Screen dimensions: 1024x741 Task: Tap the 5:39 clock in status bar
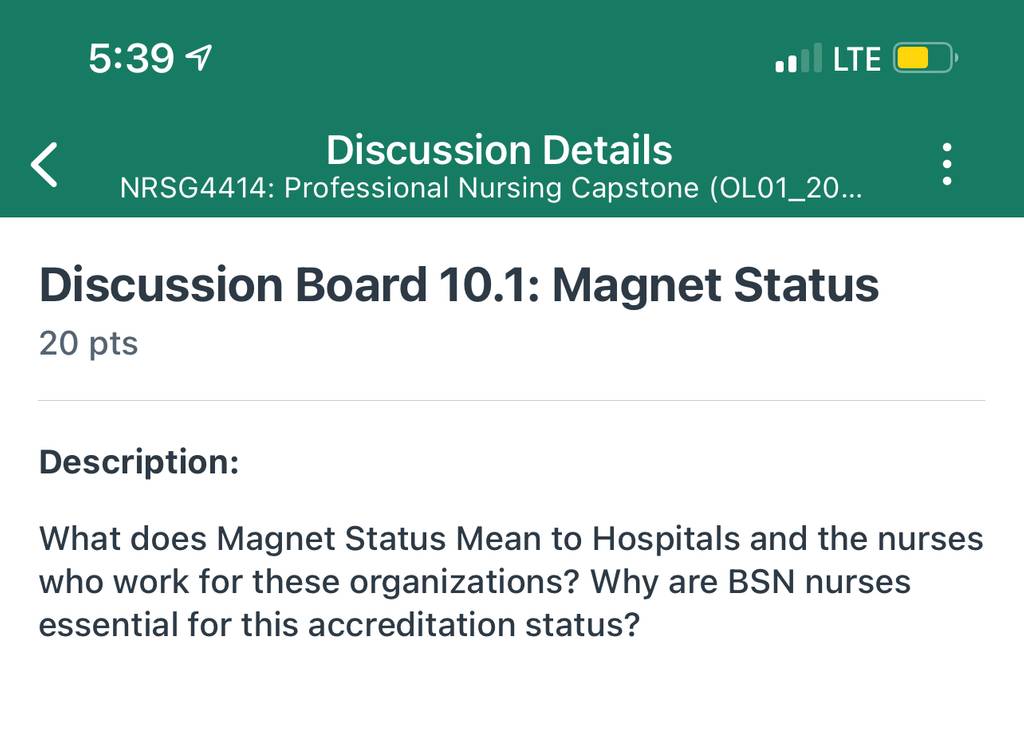tap(131, 58)
